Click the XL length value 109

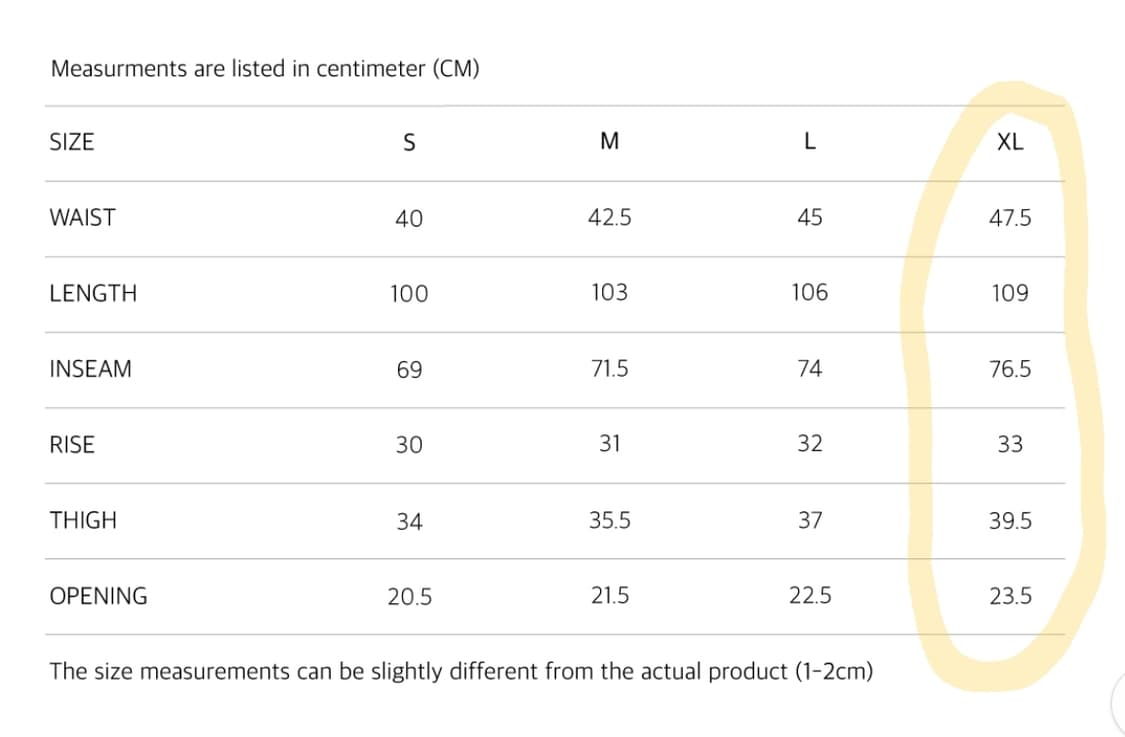1010,293
